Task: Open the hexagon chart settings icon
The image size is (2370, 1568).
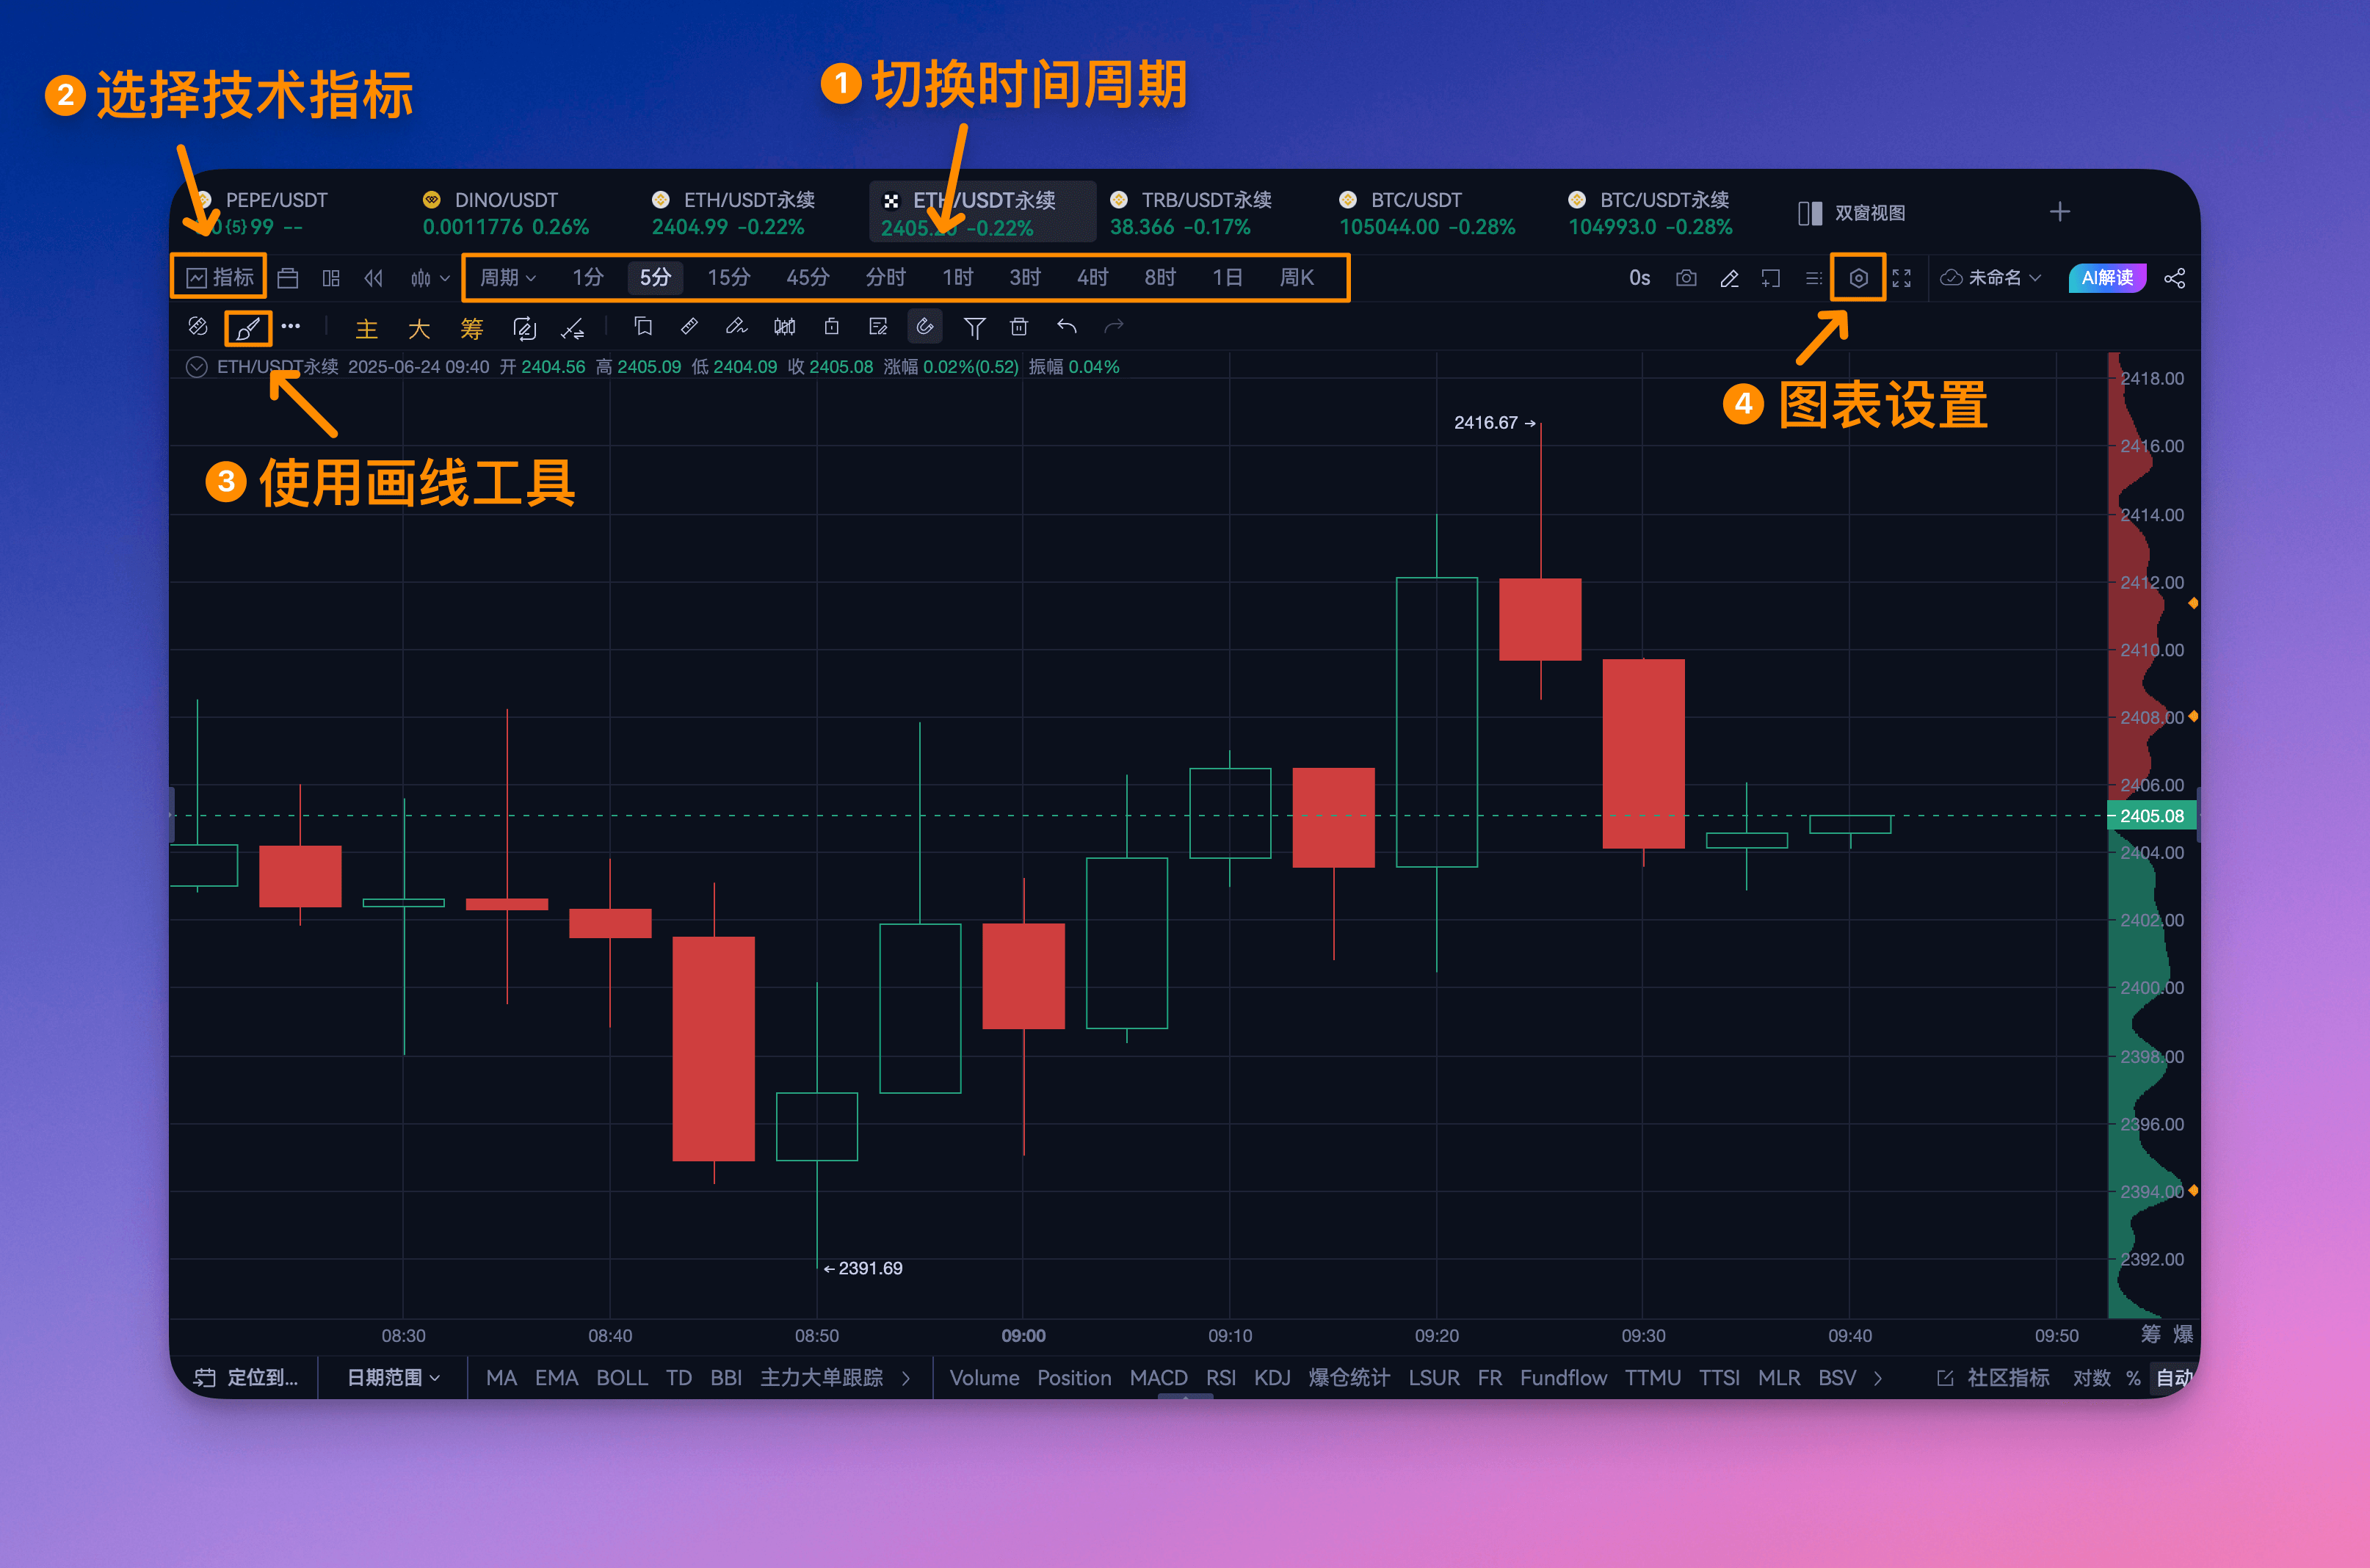Action: coord(1858,278)
